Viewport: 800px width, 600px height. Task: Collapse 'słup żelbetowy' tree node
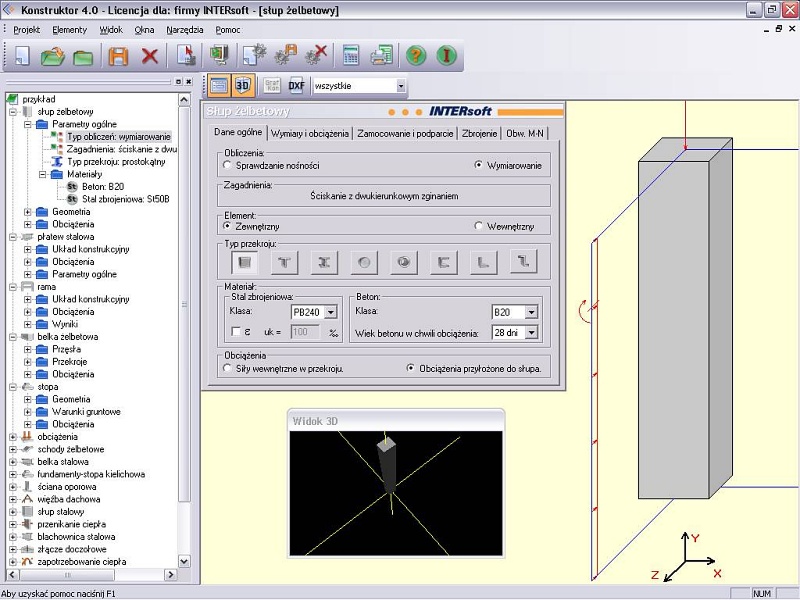13,112
